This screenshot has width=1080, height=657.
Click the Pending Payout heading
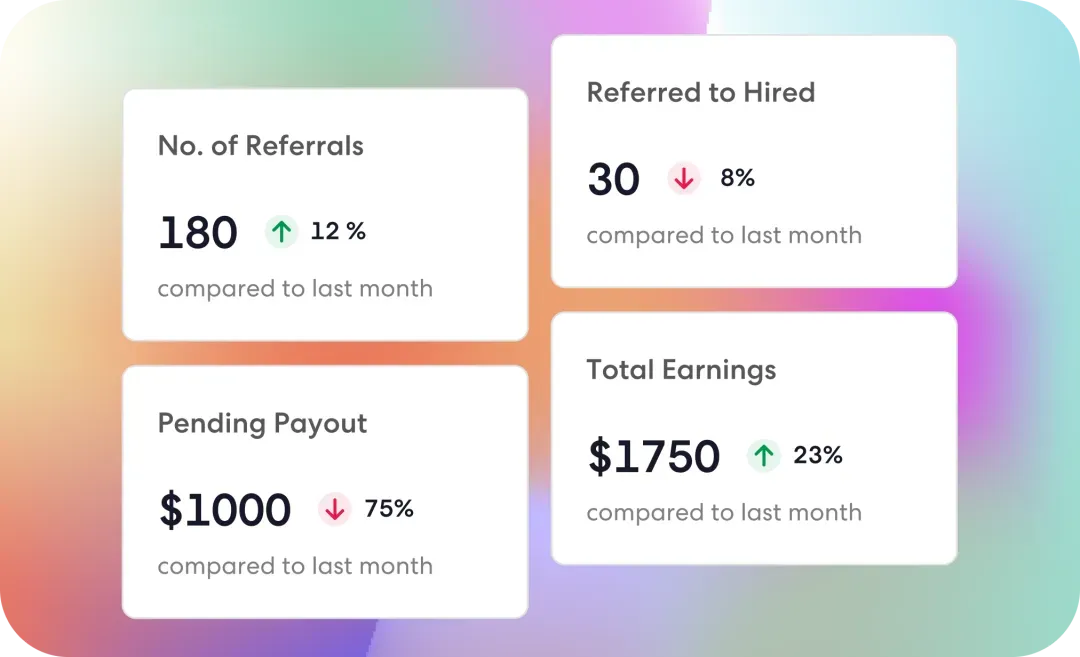pos(263,423)
